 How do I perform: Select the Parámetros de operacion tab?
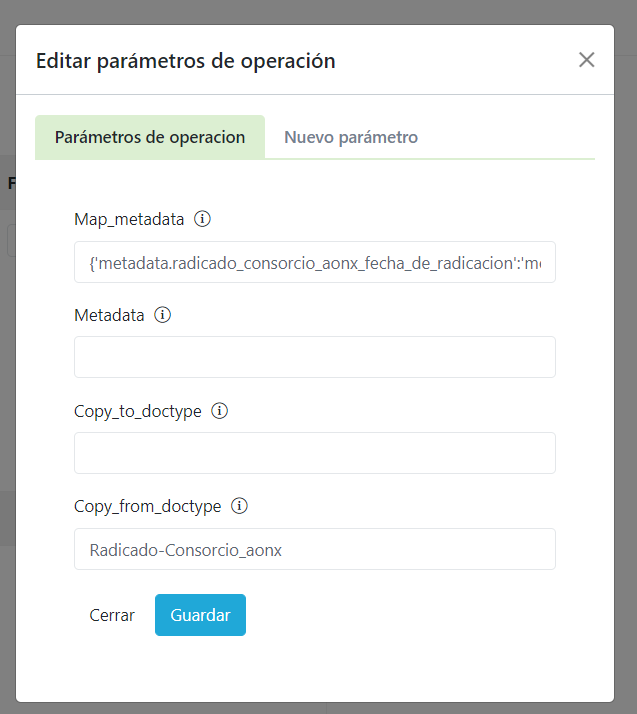[150, 137]
